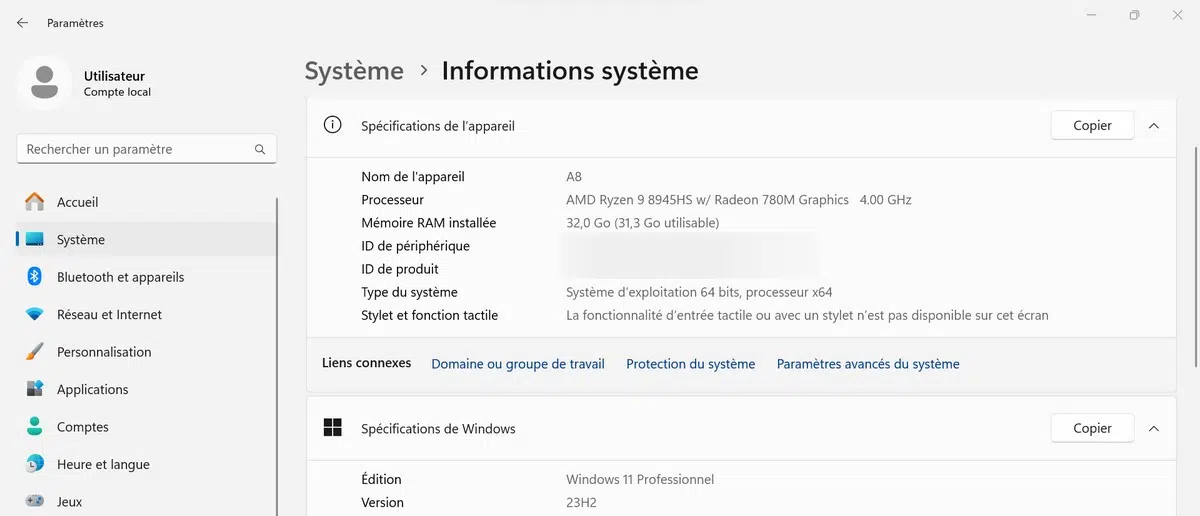Click the Accueil home icon
Screen dimensions: 1200x516
coord(35,202)
